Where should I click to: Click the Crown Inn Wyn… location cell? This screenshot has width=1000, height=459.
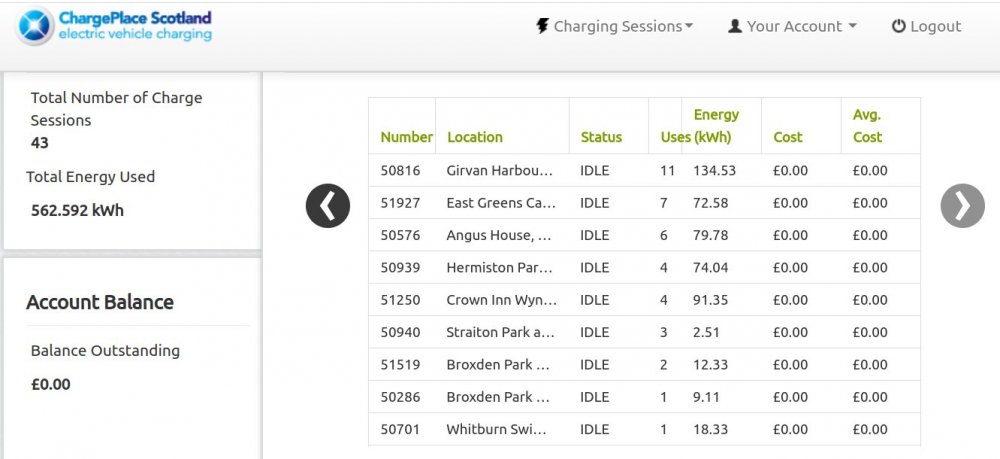[x=502, y=300]
